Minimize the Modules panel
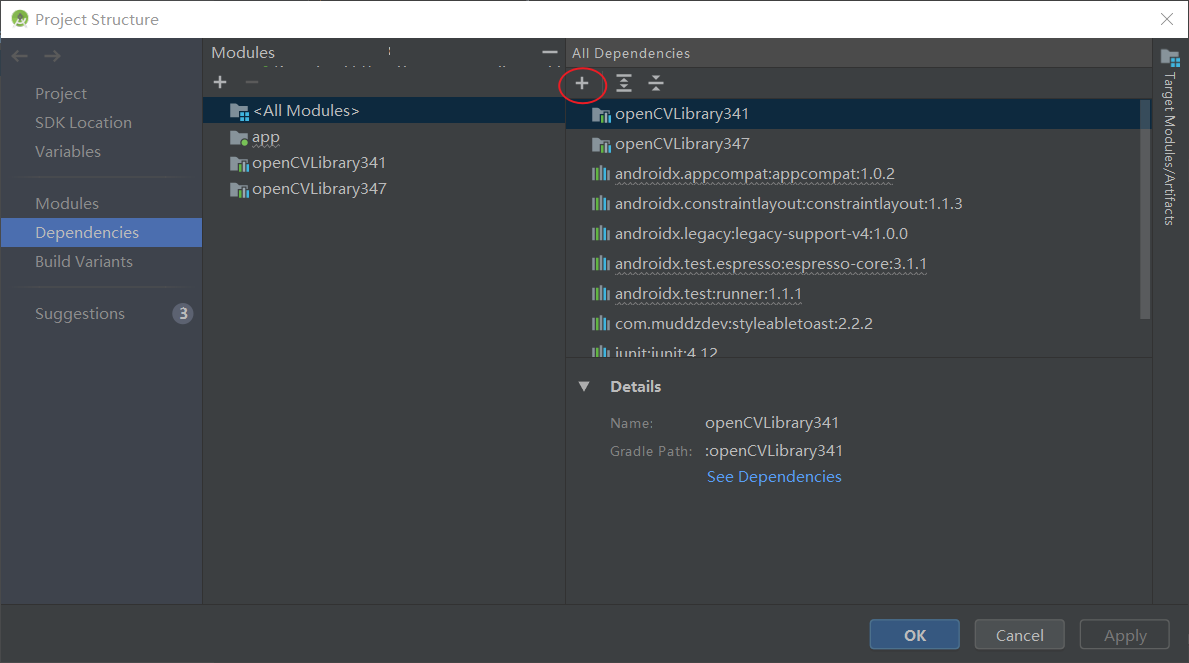The width and height of the screenshot is (1189, 663). tap(550, 52)
